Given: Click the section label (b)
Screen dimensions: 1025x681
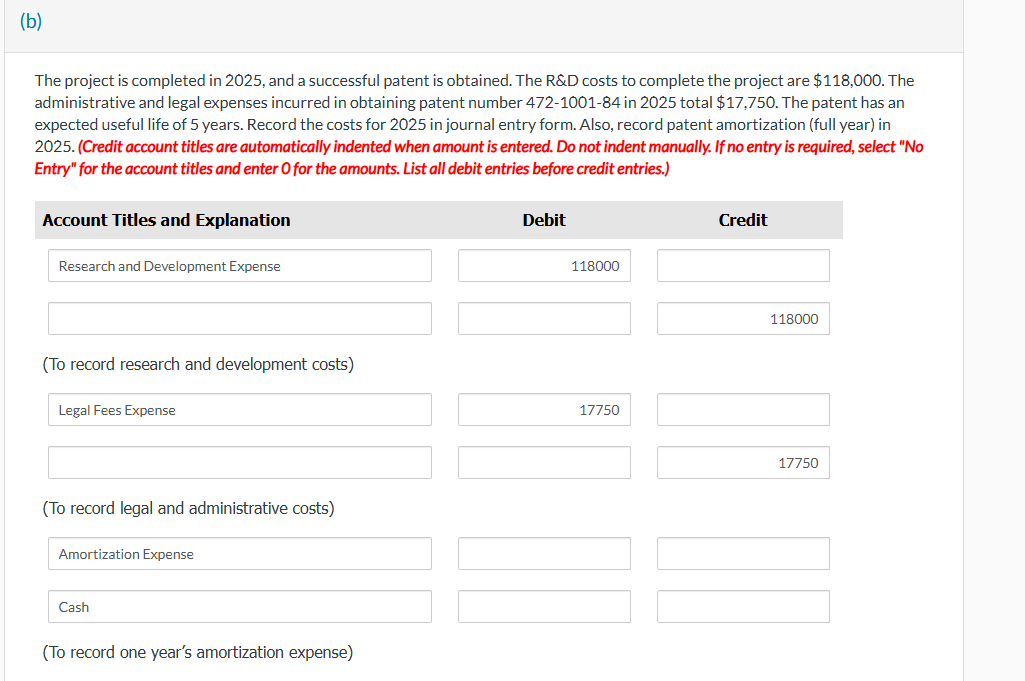Looking at the screenshot, I should (x=30, y=21).
